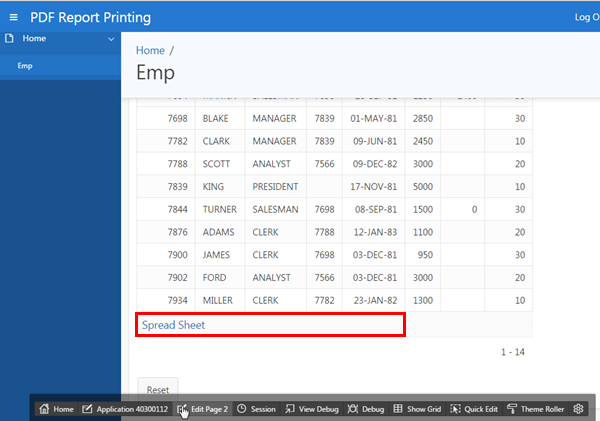Click the Theme Roller paint icon
The width and height of the screenshot is (600, 421).
click(x=512, y=409)
